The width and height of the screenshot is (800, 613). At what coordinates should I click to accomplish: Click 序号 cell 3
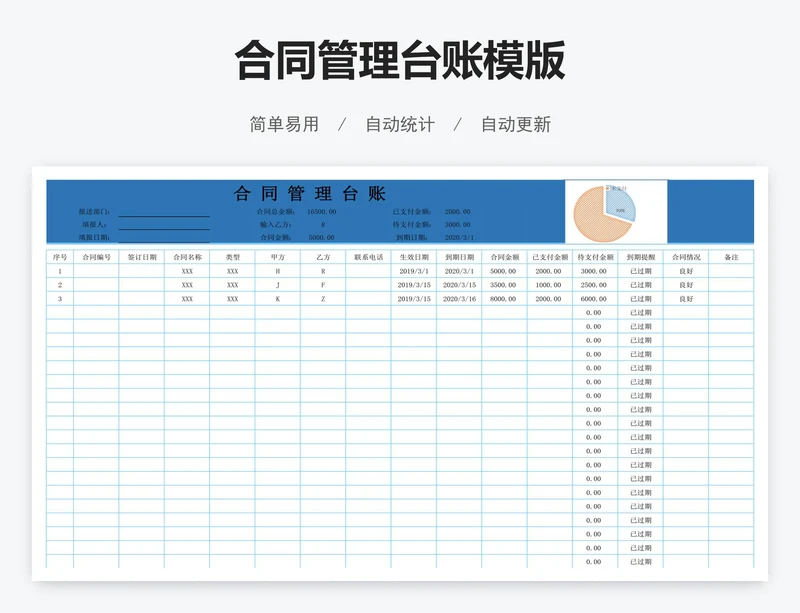click(60, 299)
